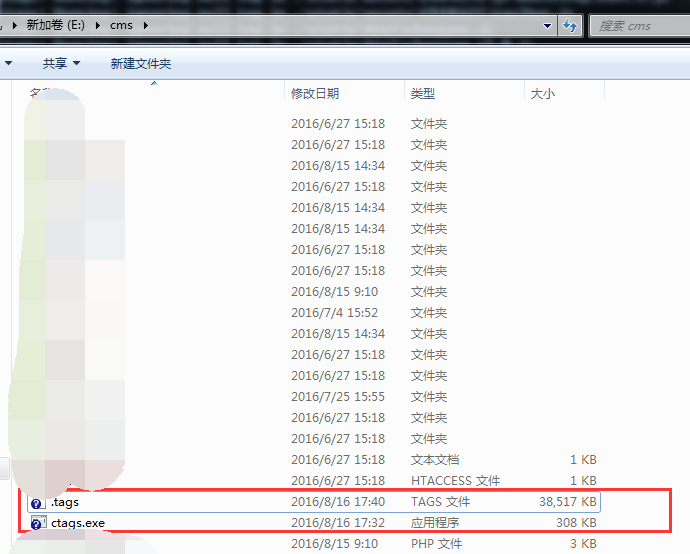Select the .tags file name

(x=65, y=502)
